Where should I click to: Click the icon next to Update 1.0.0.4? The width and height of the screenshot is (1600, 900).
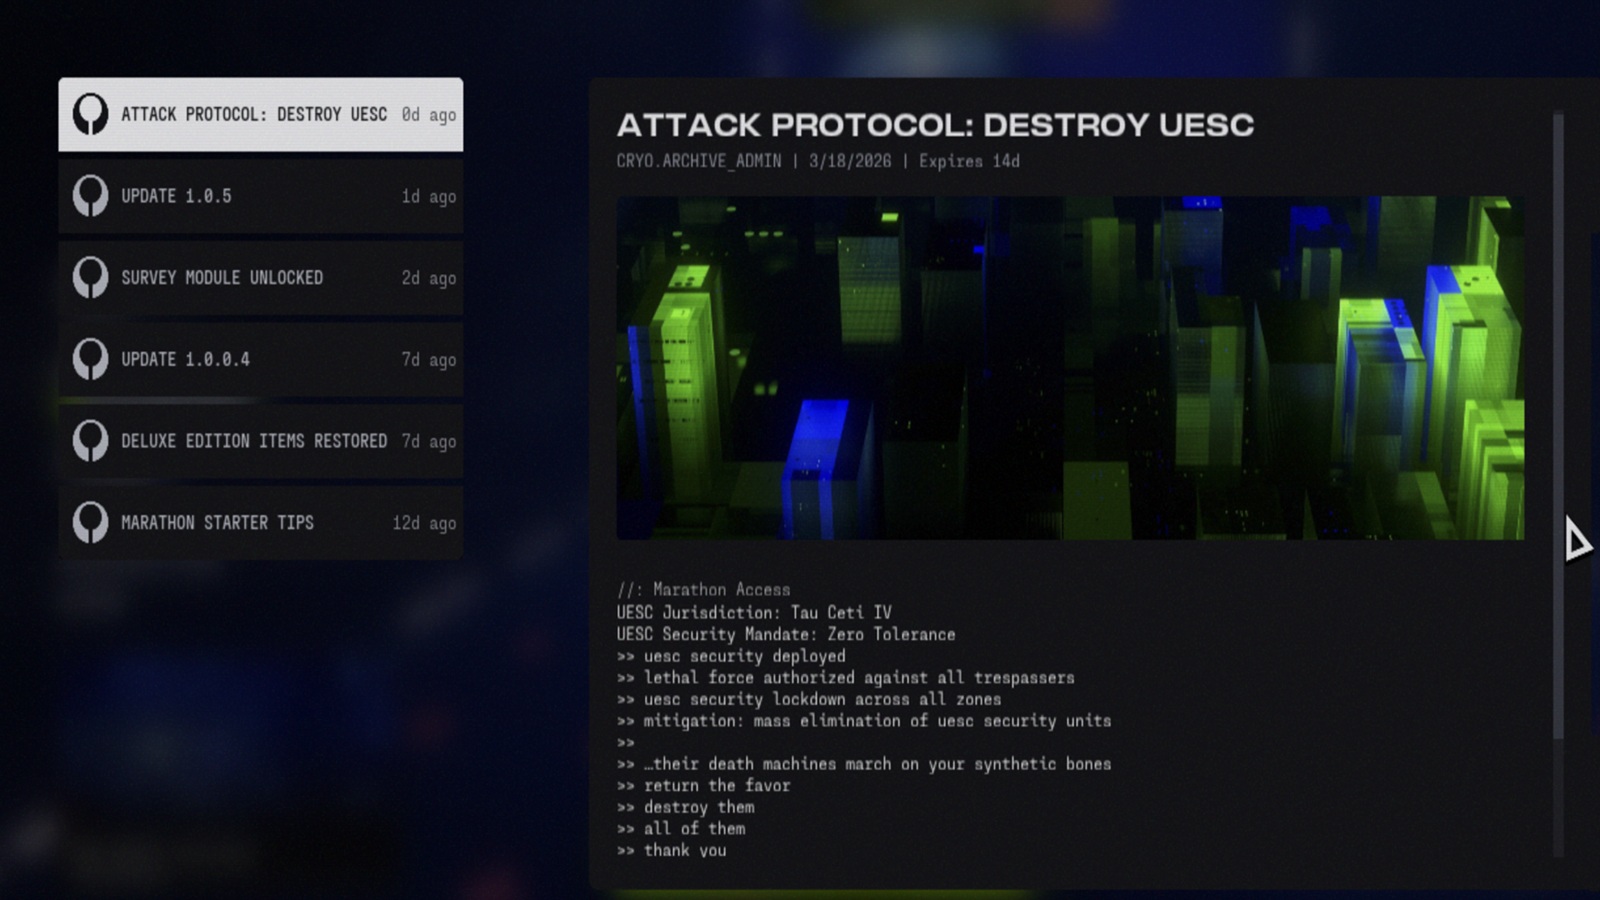90,360
